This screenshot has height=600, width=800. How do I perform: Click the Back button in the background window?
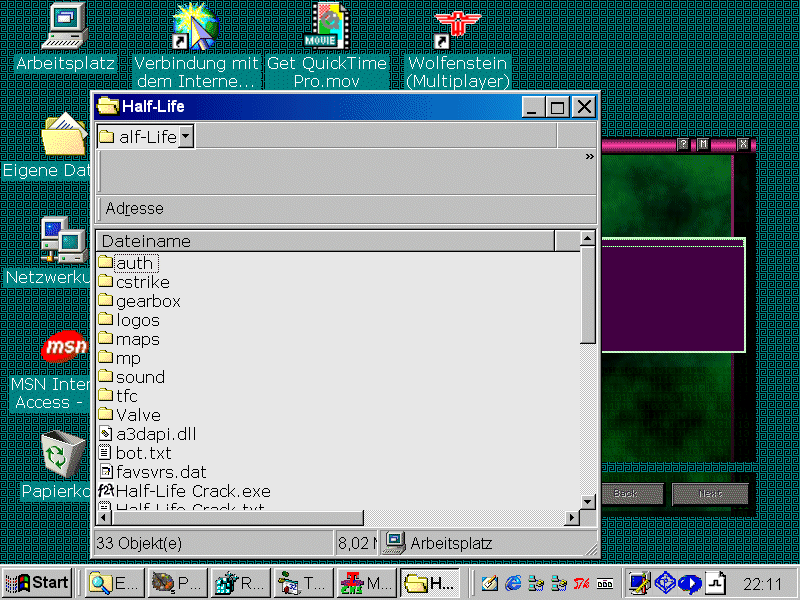point(625,494)
